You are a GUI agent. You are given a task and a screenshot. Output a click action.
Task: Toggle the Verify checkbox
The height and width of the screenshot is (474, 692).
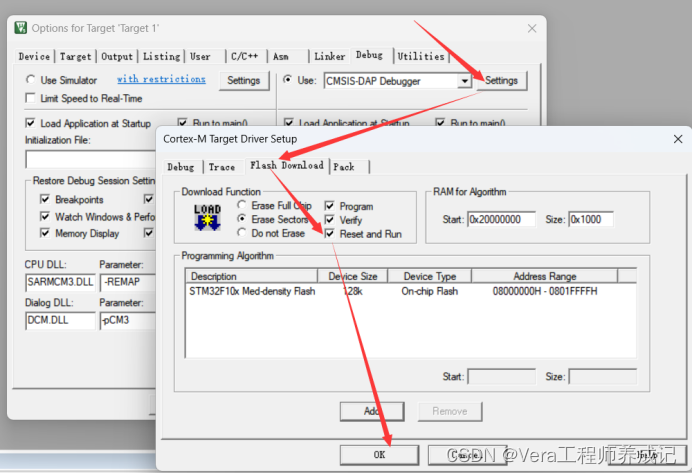(329, 219)
